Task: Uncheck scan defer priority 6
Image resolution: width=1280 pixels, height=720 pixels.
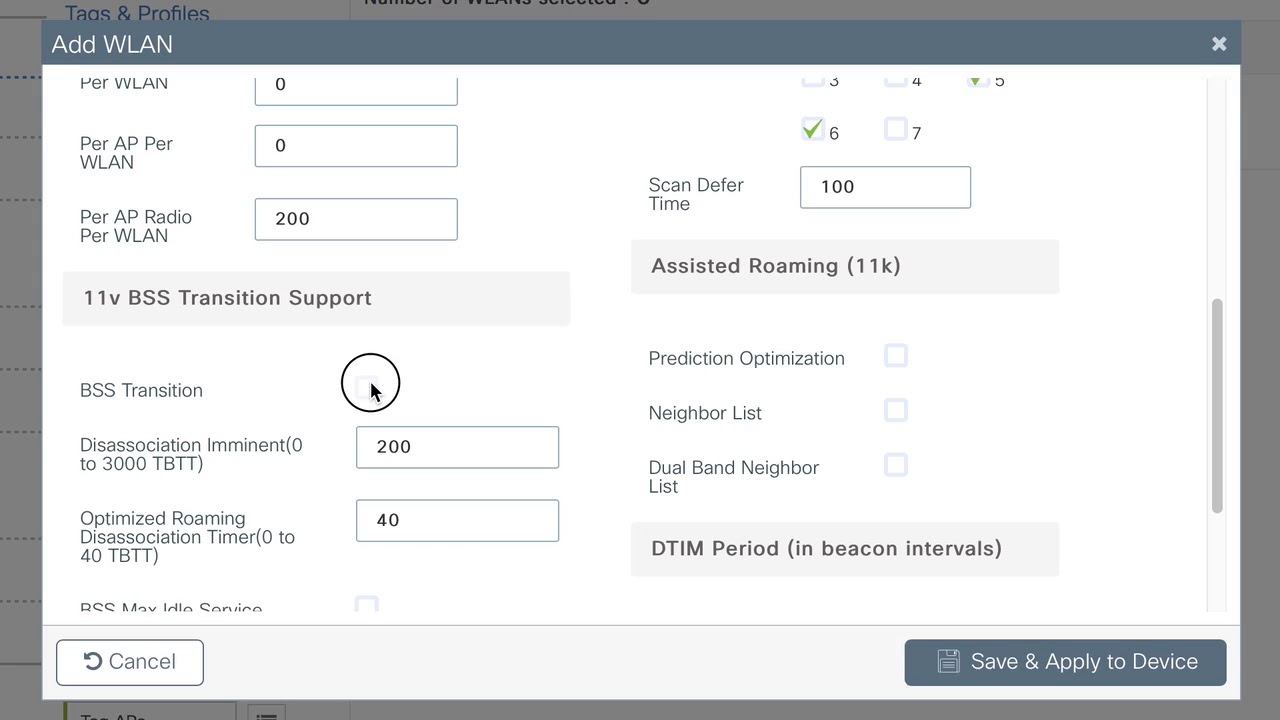Action: (x=812, y=130)
